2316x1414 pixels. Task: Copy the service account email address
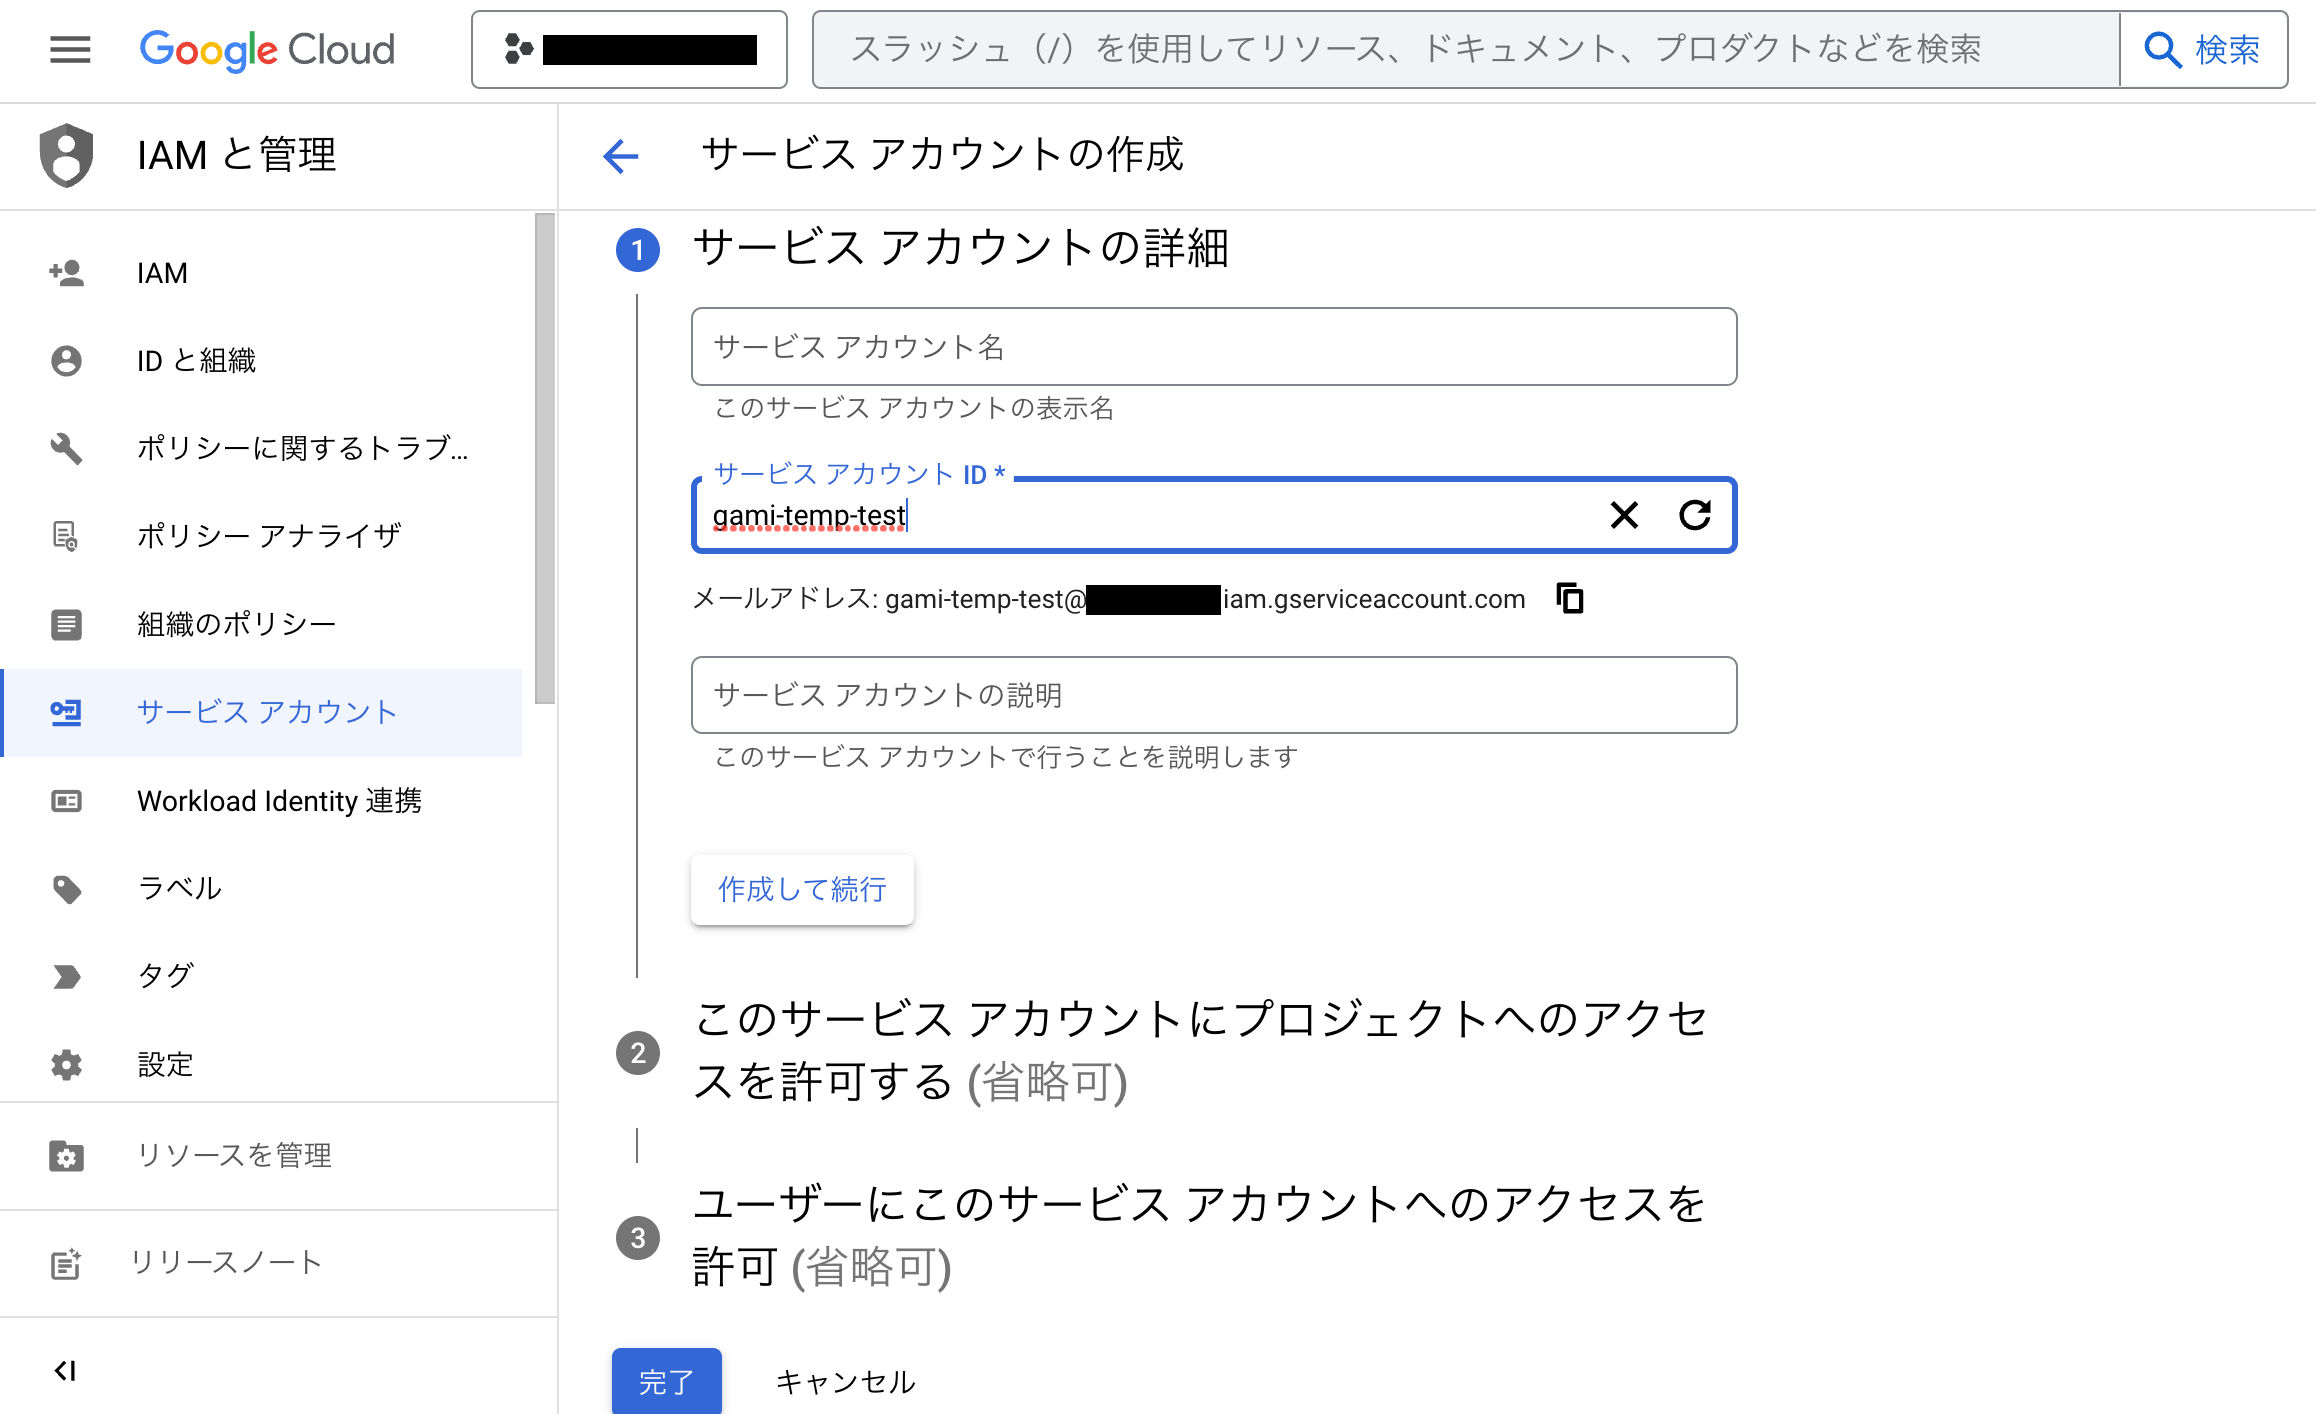point(1570,598)
